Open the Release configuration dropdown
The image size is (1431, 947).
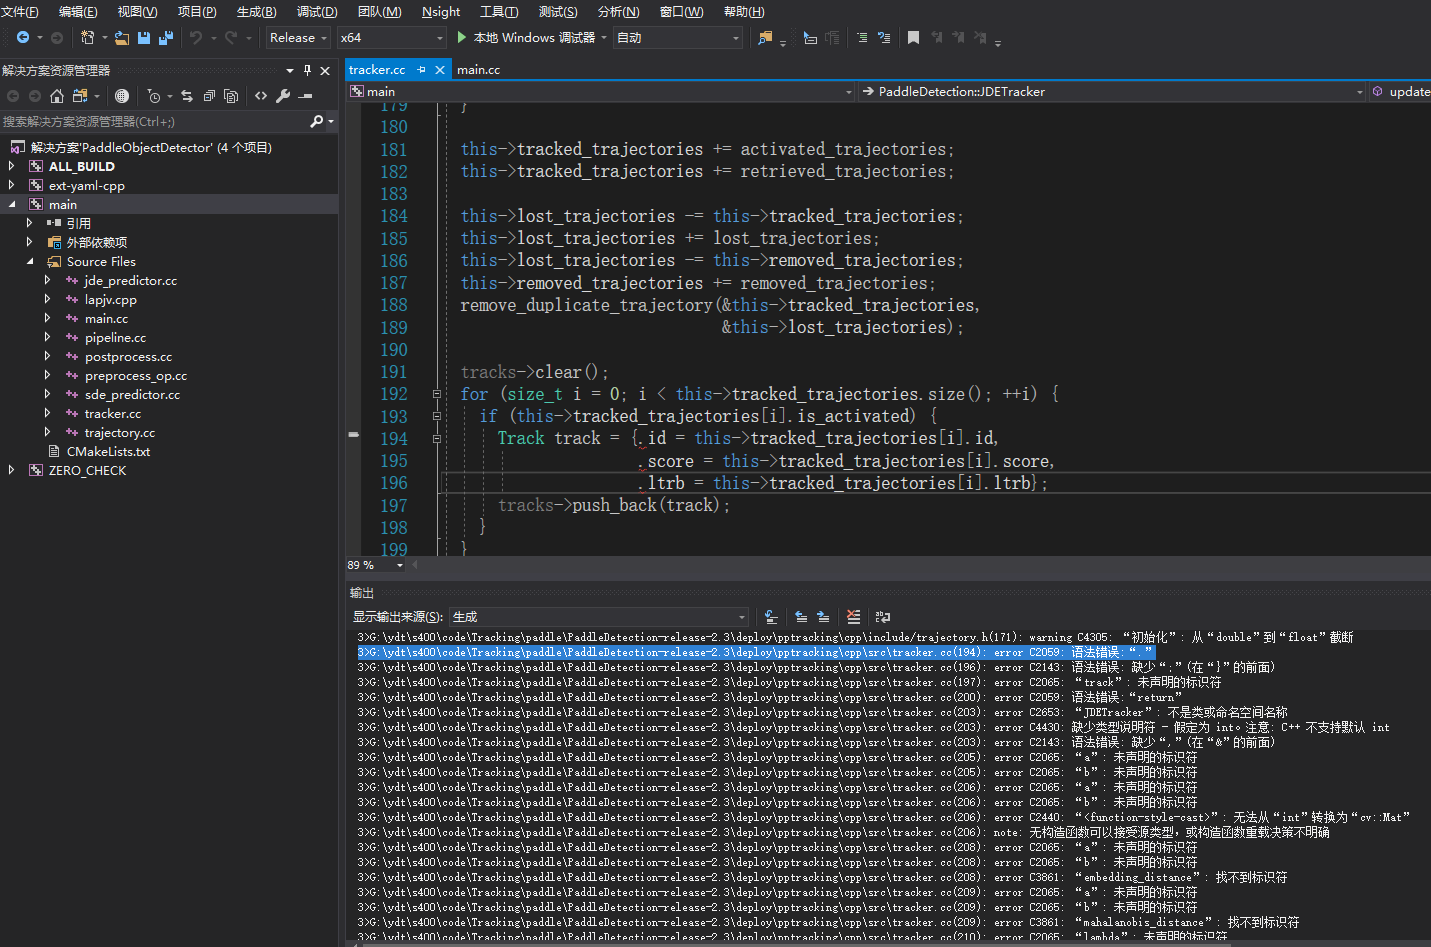click(297, 38)
